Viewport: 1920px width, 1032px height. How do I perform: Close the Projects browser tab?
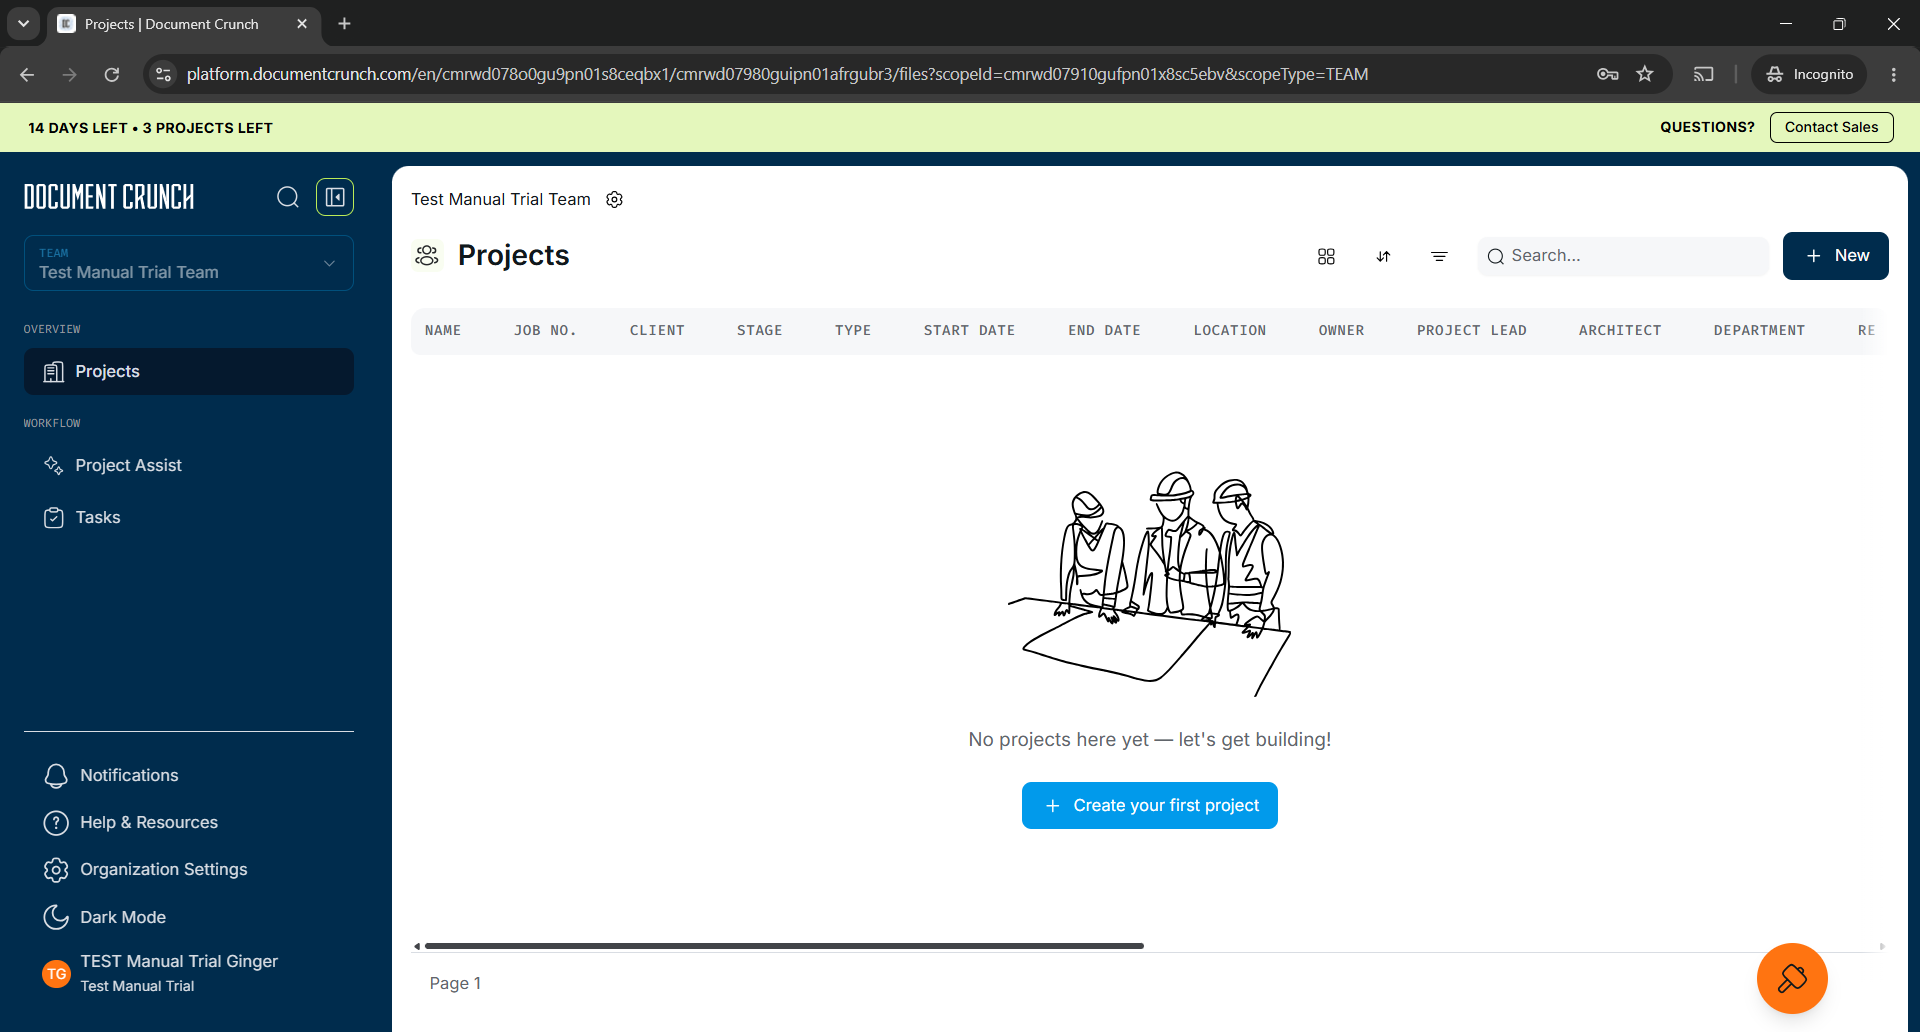pyautogui.click(x=302, y=23)
